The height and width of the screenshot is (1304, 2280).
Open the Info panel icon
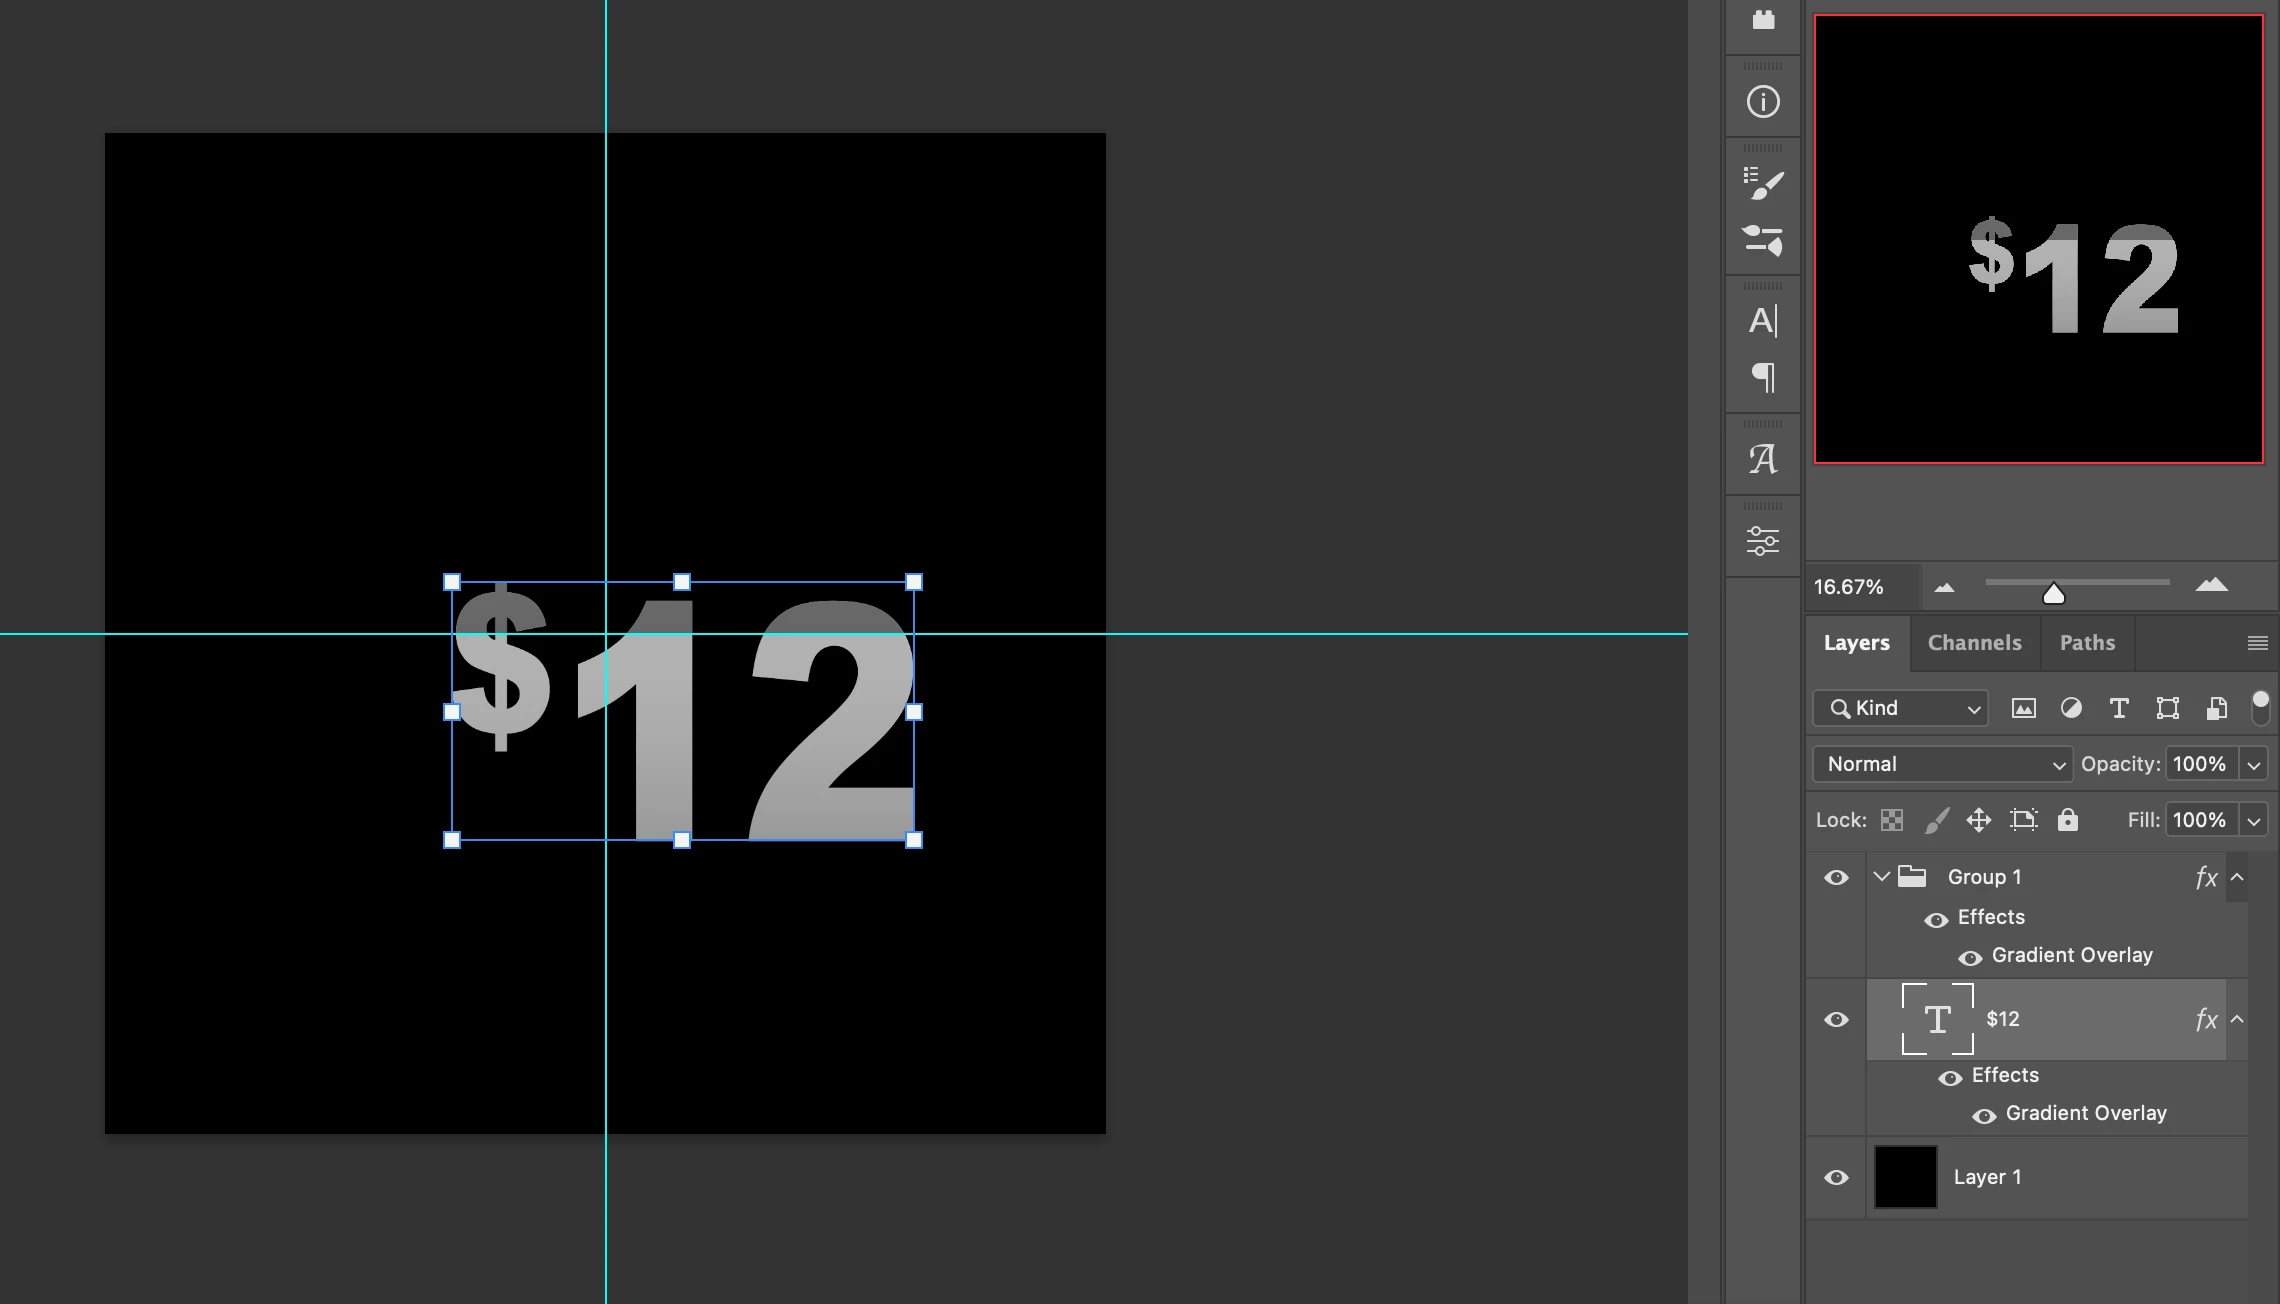(1763, 102)
